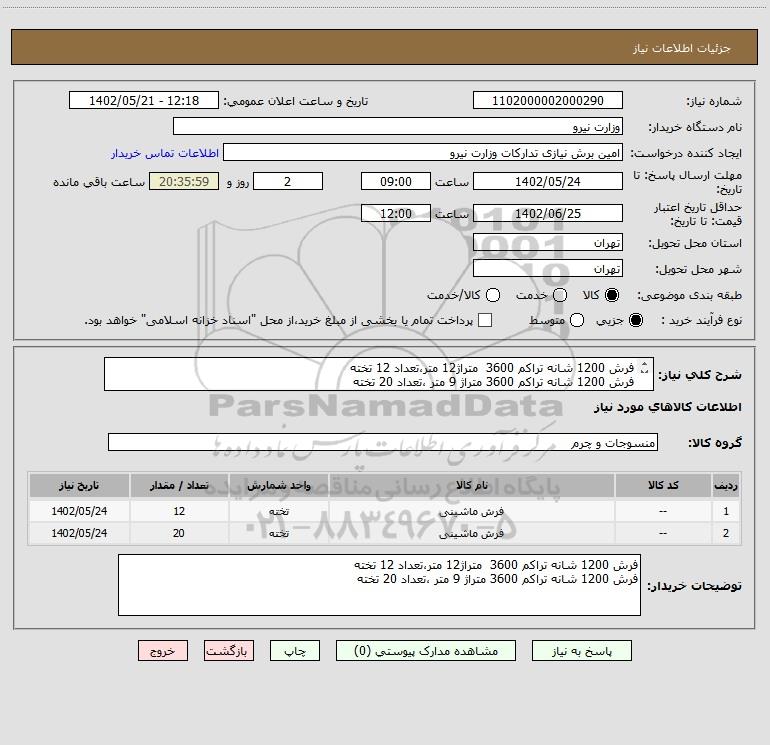
Task: Select the کالا radio button
Action: pos(612,295)
